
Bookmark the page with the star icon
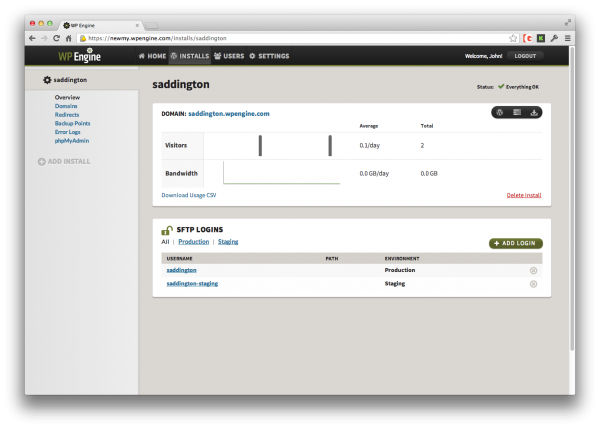(514, 37)
